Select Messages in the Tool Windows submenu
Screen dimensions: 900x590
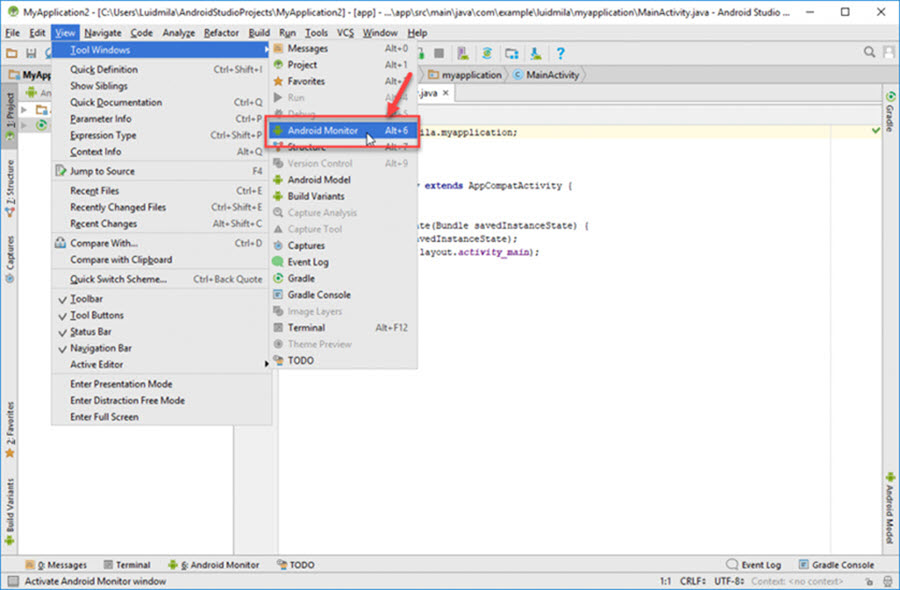[x=343, y=49]
